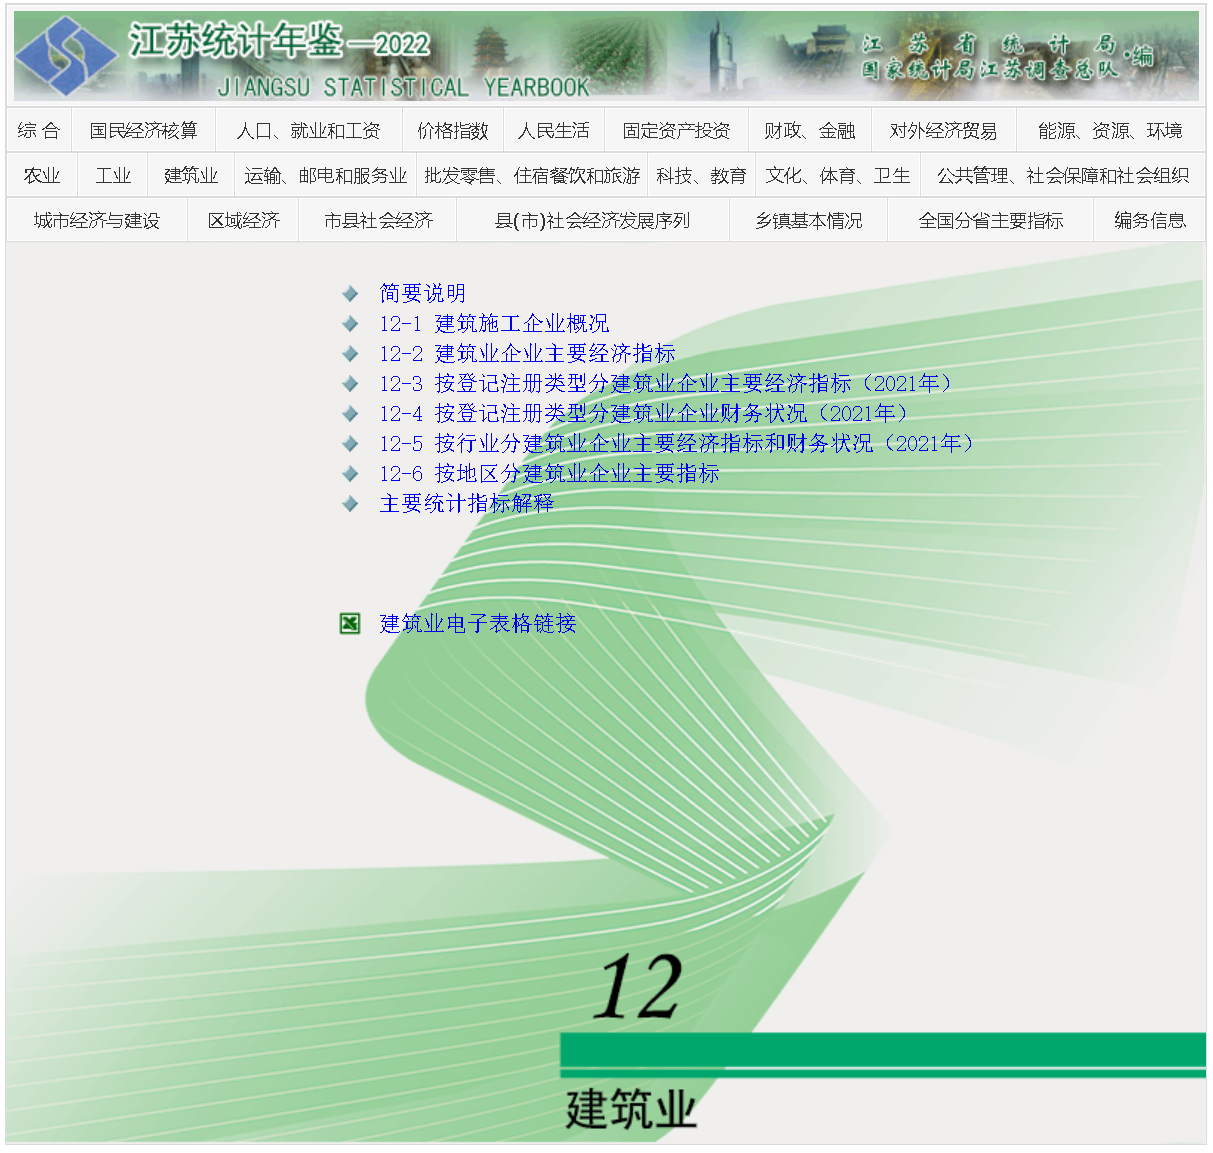Click the 江苏统计年鉴—2022 banner title
The image size is (1213, 1153).
pos(280,43)
